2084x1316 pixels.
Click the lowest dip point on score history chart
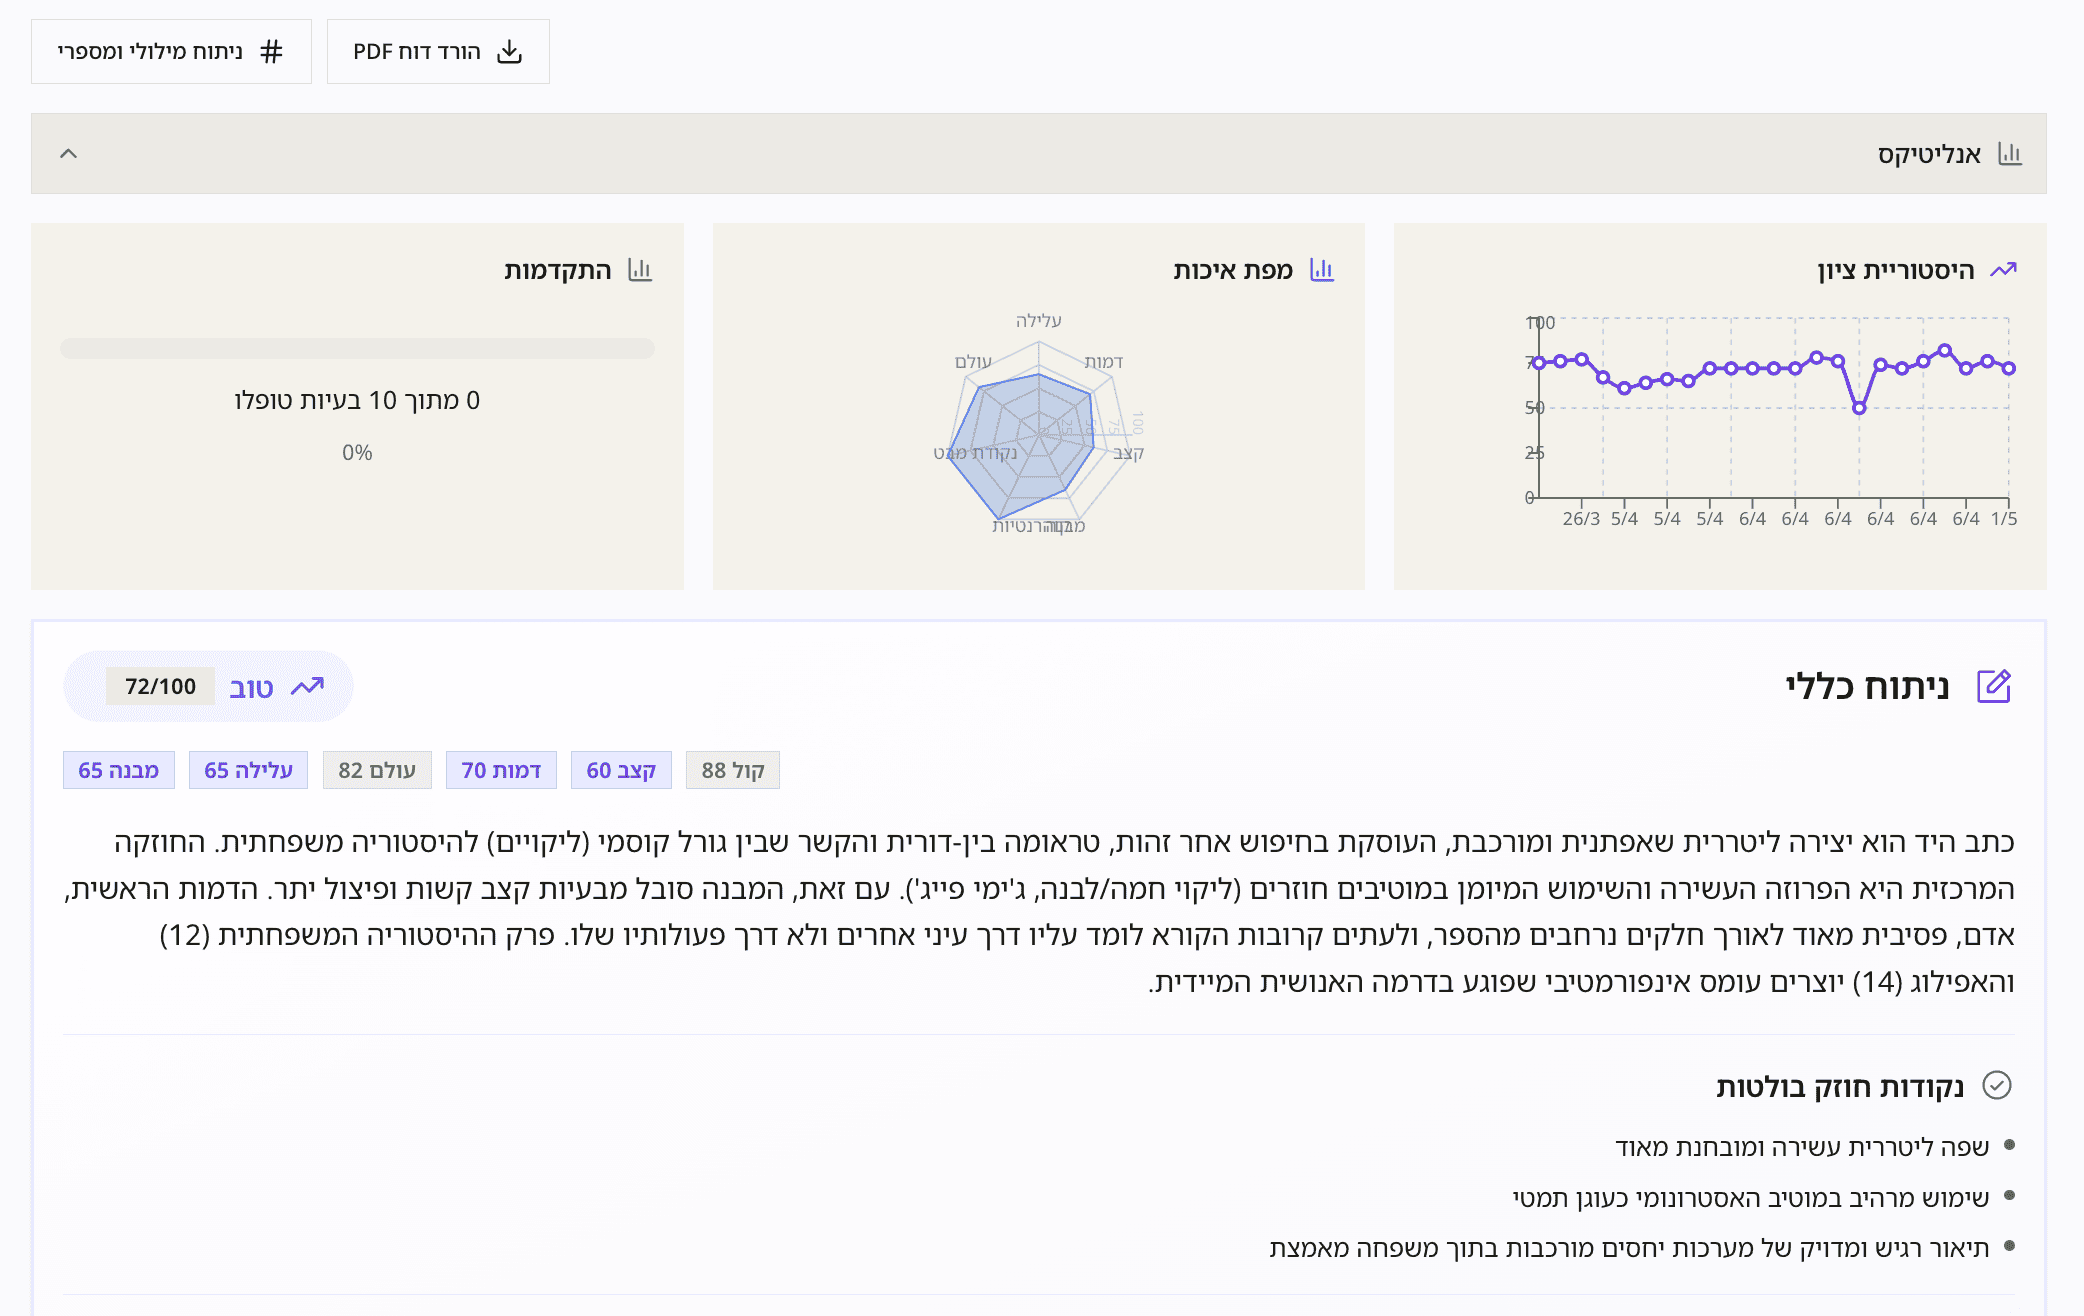pos(1859,408)
